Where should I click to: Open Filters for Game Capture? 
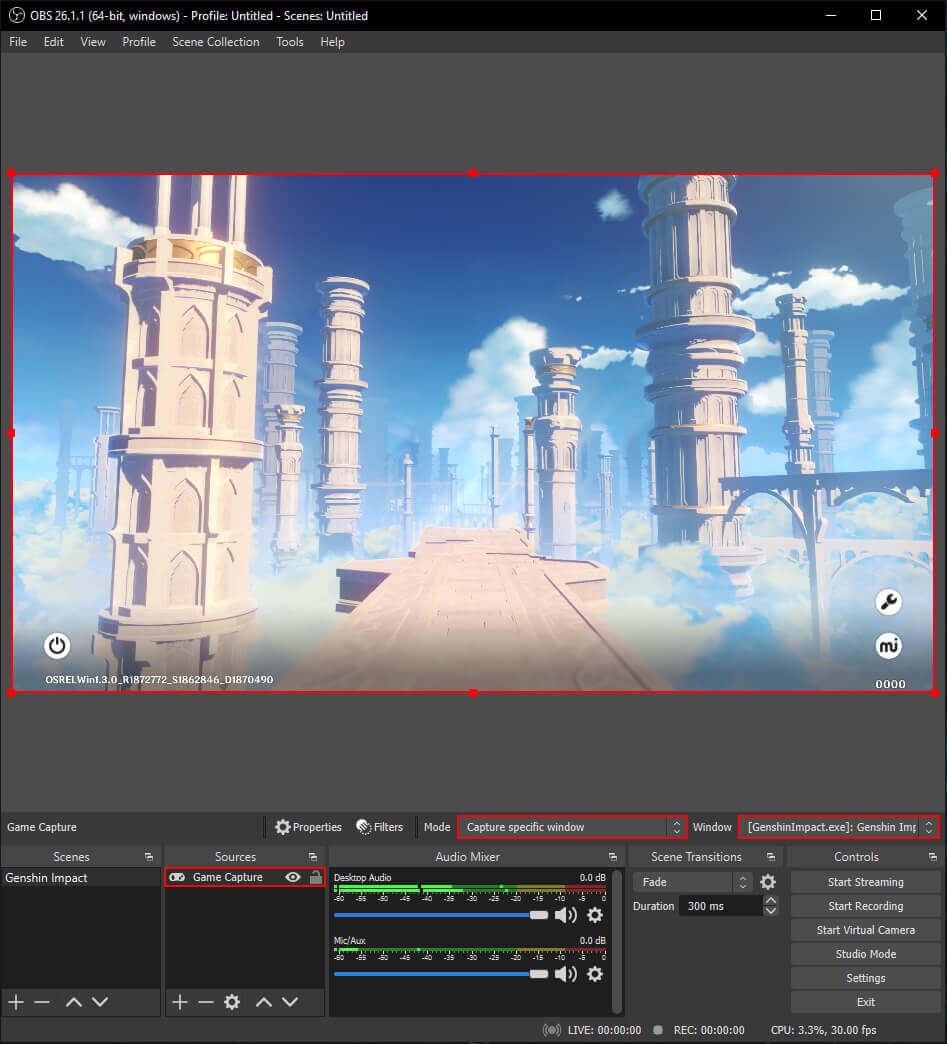click(380, 827)
